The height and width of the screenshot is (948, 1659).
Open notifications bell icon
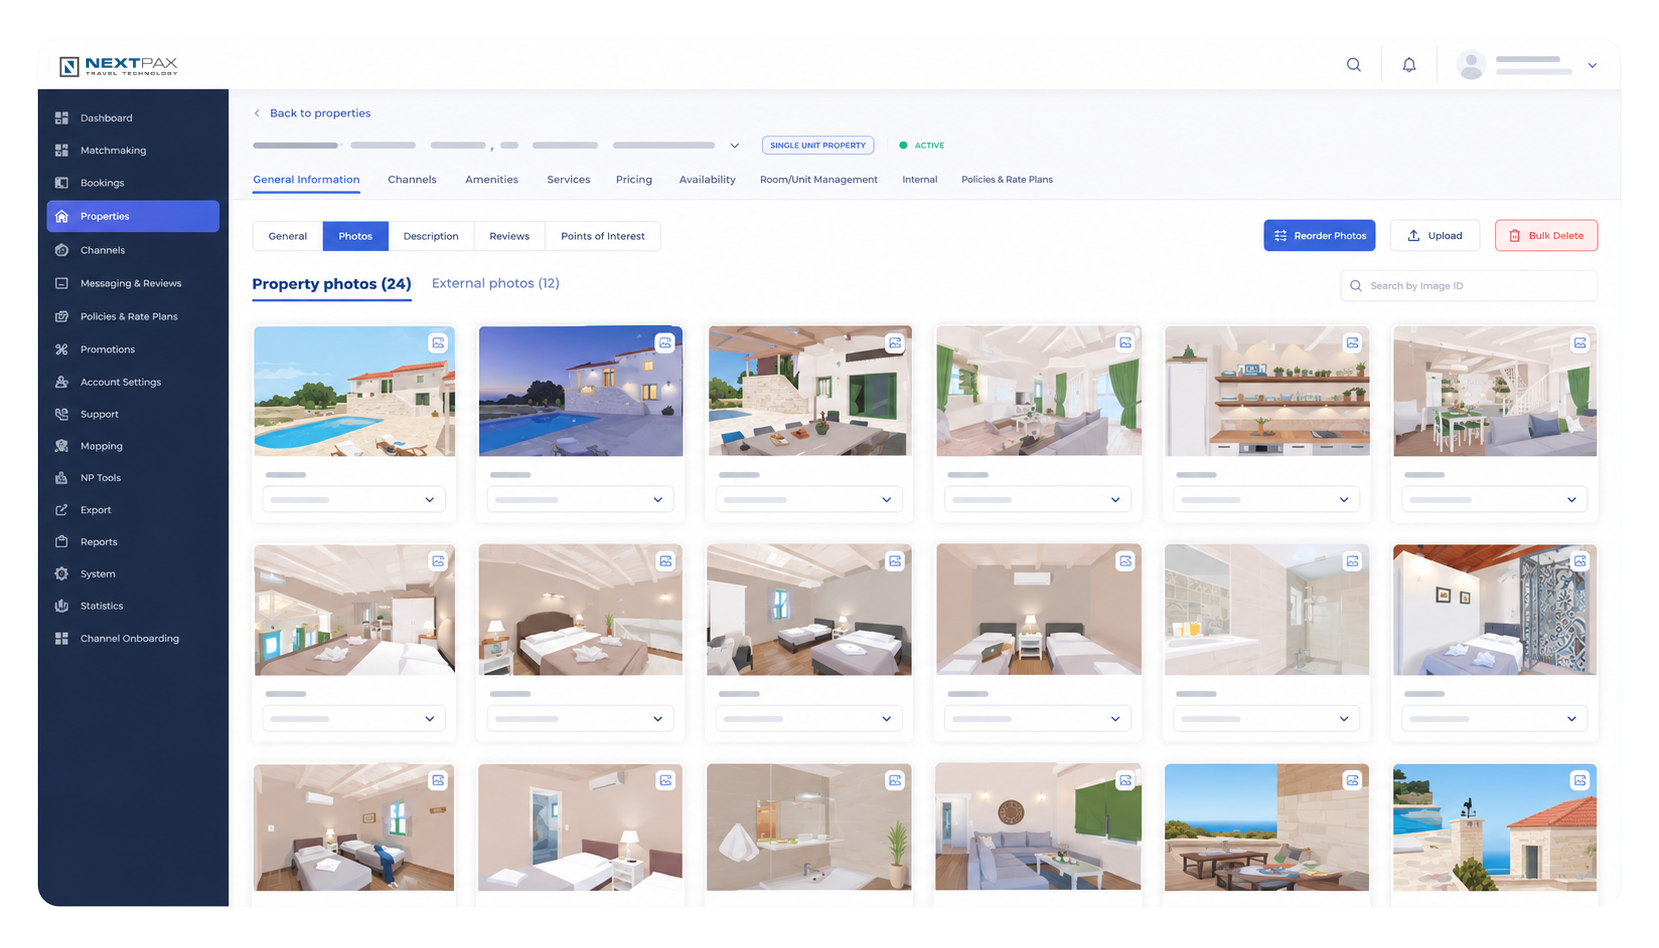click(x=1409, y=65)
